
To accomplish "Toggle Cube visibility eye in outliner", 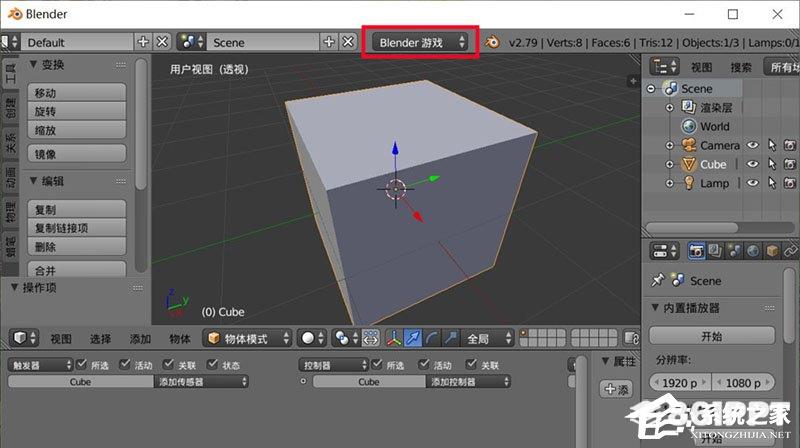I will tap(753, 164).
